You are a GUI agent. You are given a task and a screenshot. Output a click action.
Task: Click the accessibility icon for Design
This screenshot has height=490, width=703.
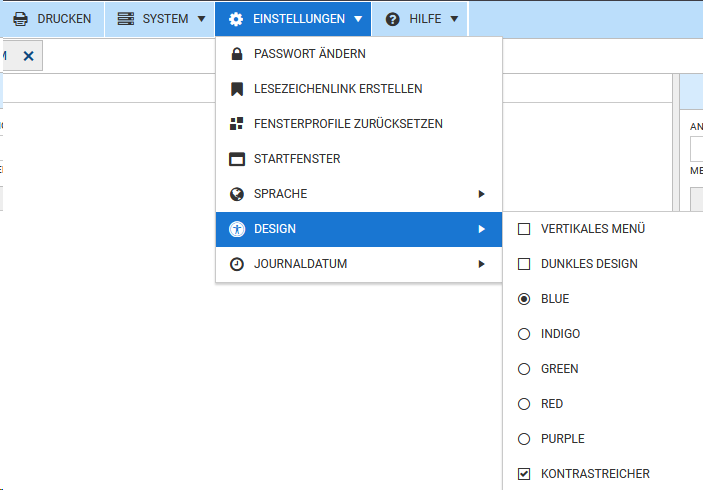tap(237, 229)
